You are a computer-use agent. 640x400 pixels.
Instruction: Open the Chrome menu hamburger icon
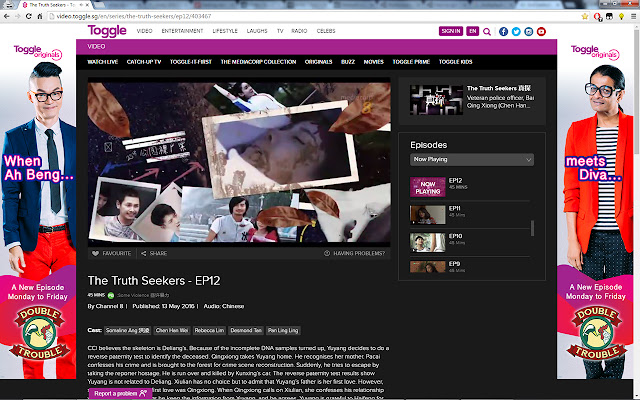click(x=633, y=16)
